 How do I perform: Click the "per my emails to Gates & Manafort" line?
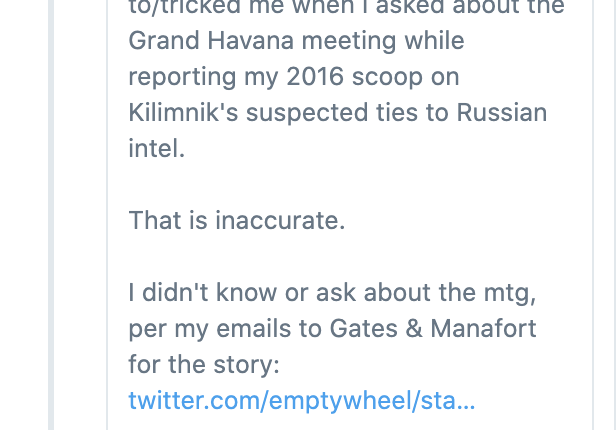[x=332, y=329]
